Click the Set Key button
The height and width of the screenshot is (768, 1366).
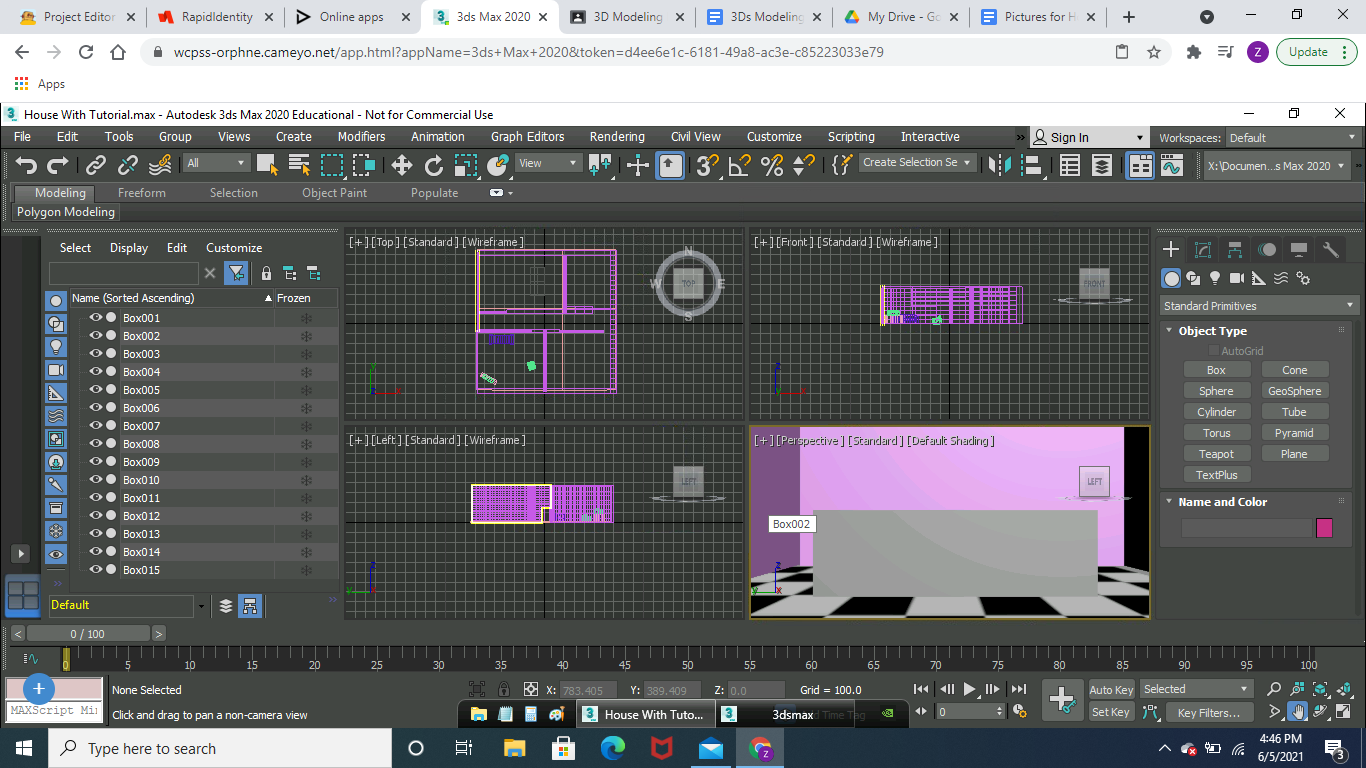(1111, 713)
